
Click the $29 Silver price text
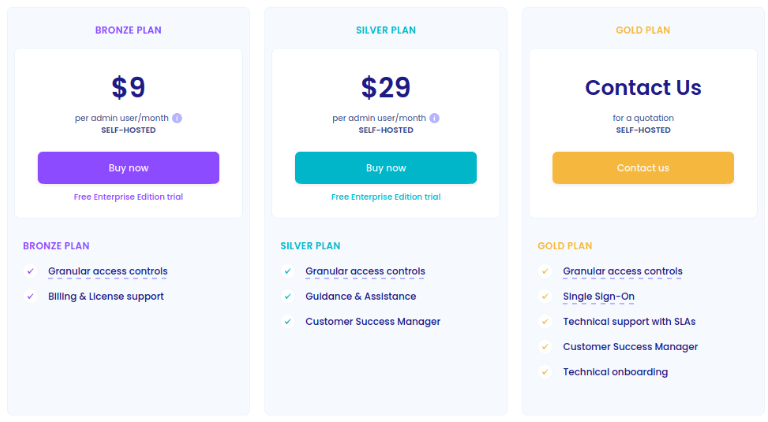[x=385, y=88]
